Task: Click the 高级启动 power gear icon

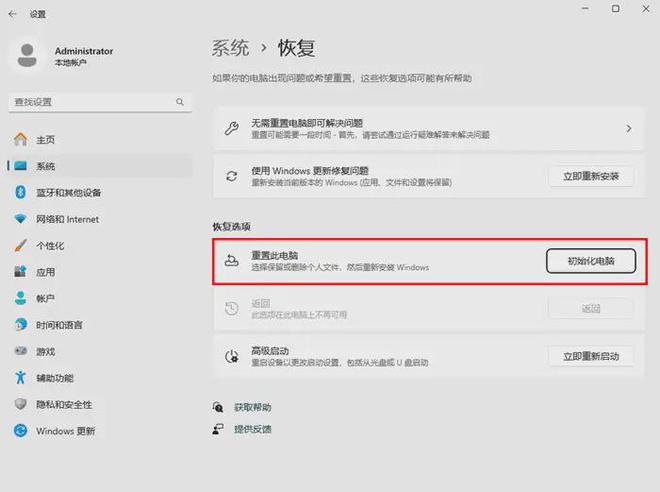Action: point(232,356)
